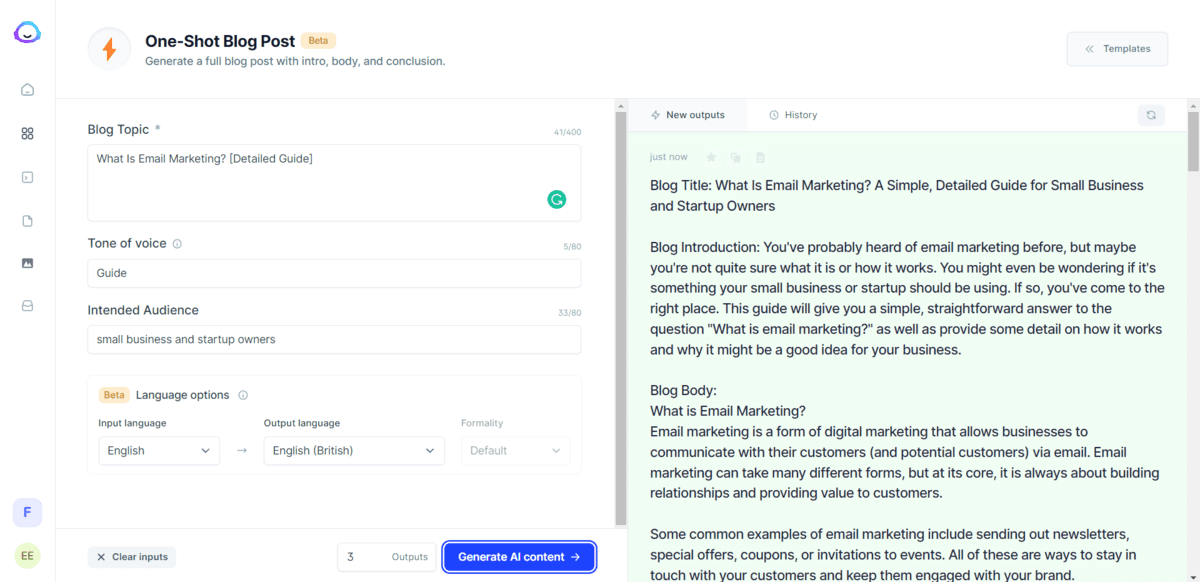Click the Grammarly icon in Blog Topic field
1200x582 pixels.
(556, 199)
